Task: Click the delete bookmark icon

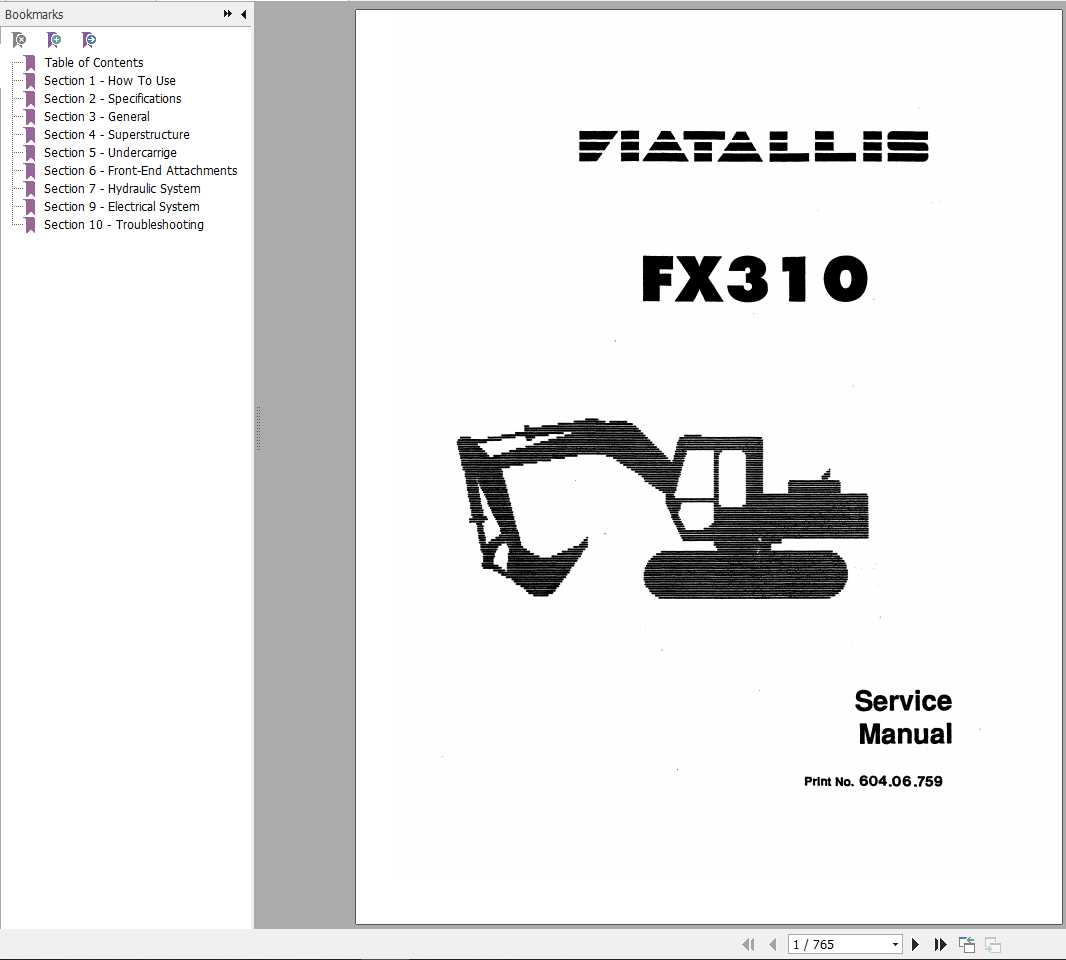Action: tap(20, 40)
